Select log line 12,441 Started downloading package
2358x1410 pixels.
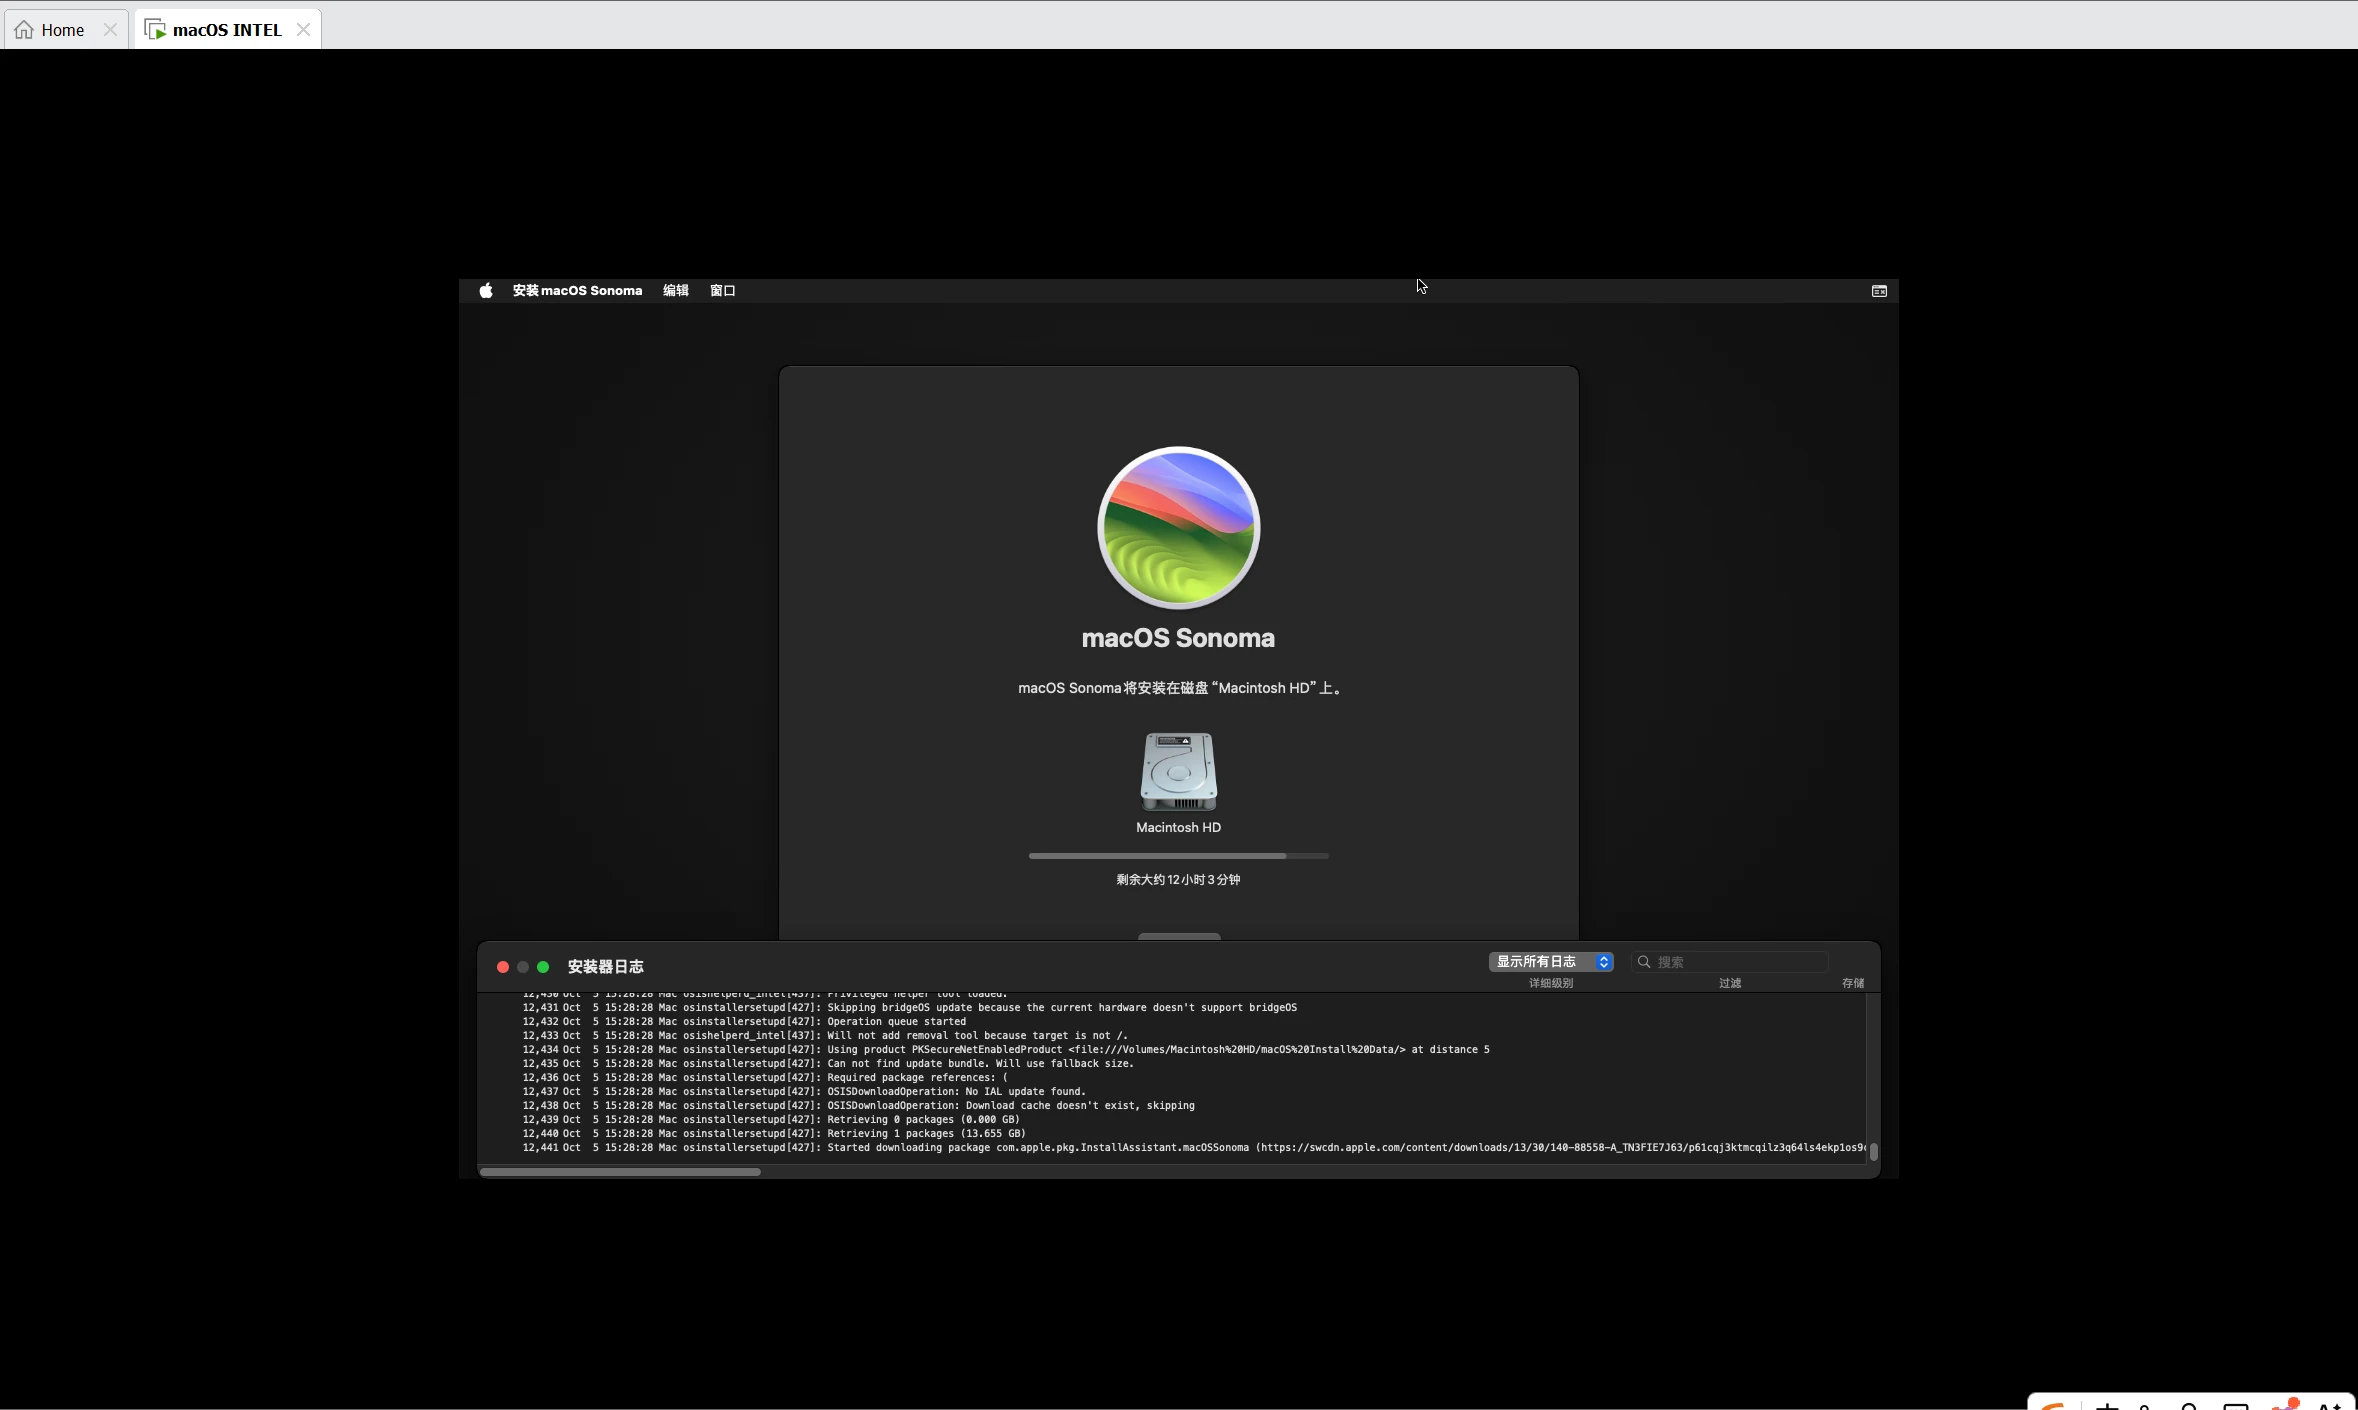tap(1193, 1148)
